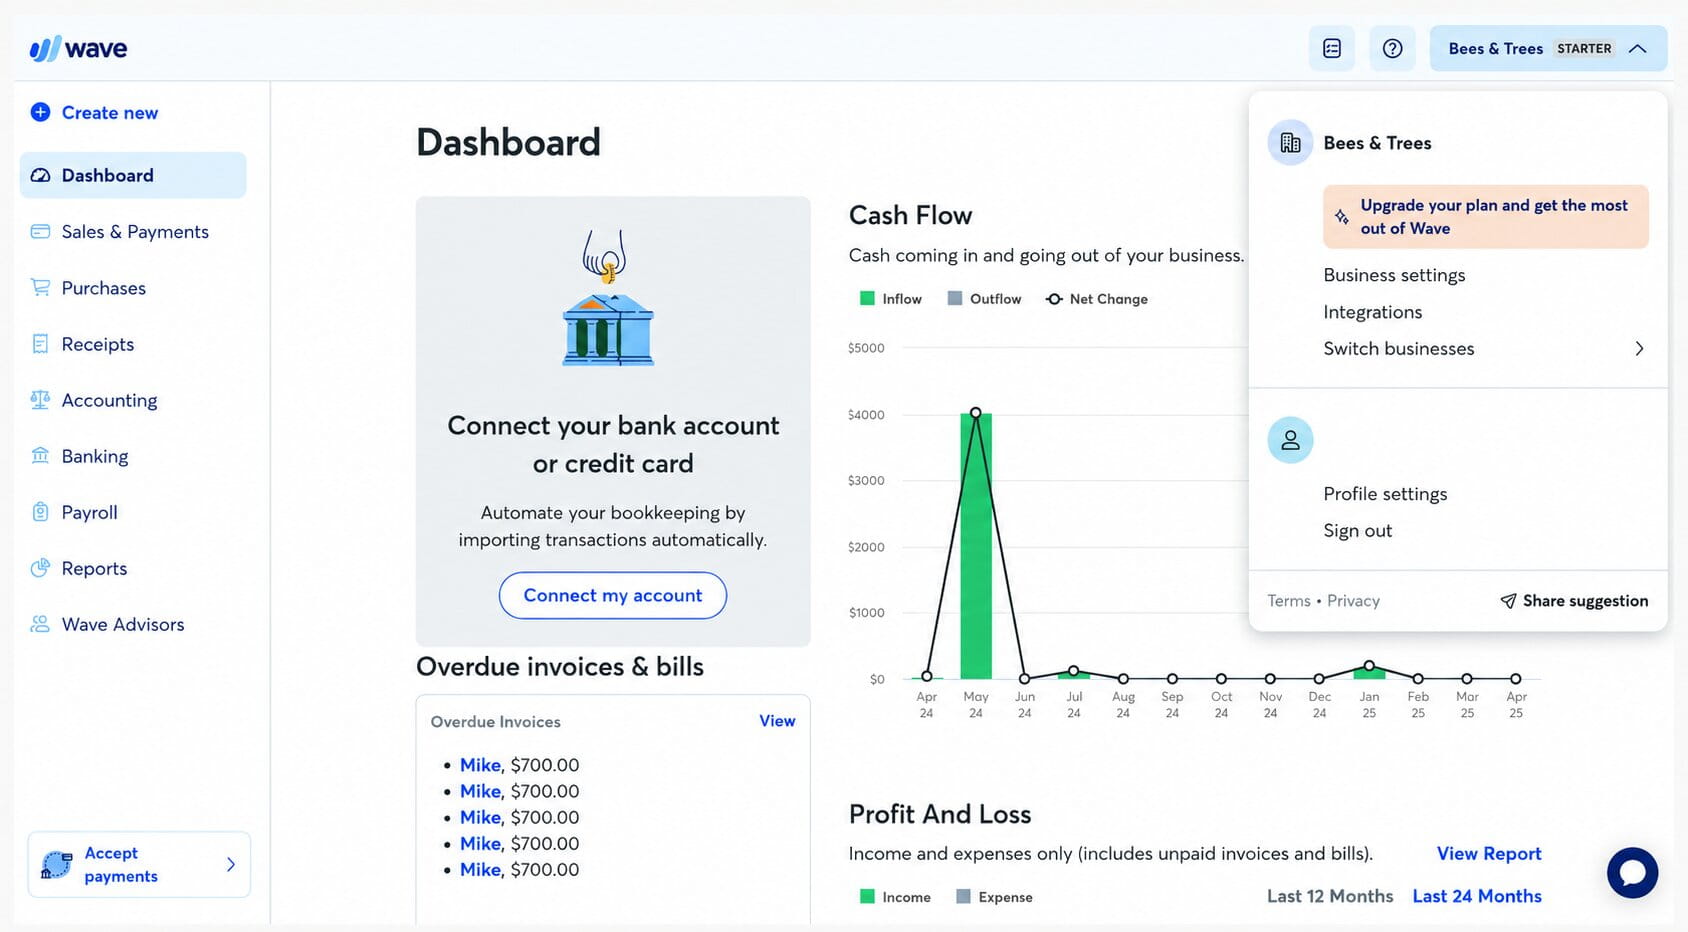1688x932 pixels.
Task: Click the Privacy link
Action: 1353,601
